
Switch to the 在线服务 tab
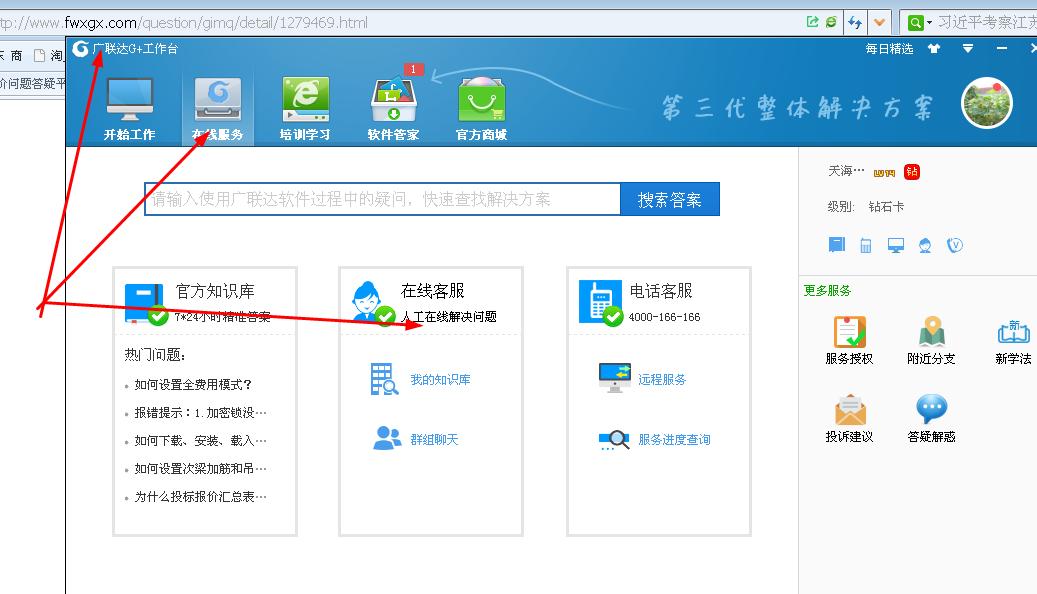coord(218,108)
